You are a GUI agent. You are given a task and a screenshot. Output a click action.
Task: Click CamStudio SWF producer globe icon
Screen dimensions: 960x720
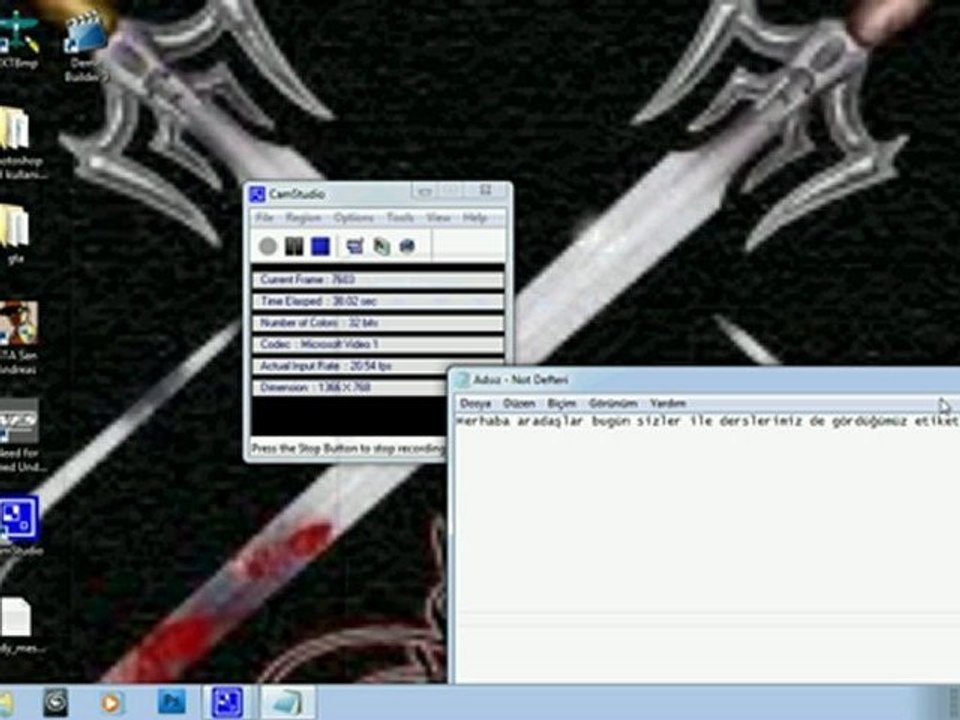pyautogui.click(x=407, y=246)
